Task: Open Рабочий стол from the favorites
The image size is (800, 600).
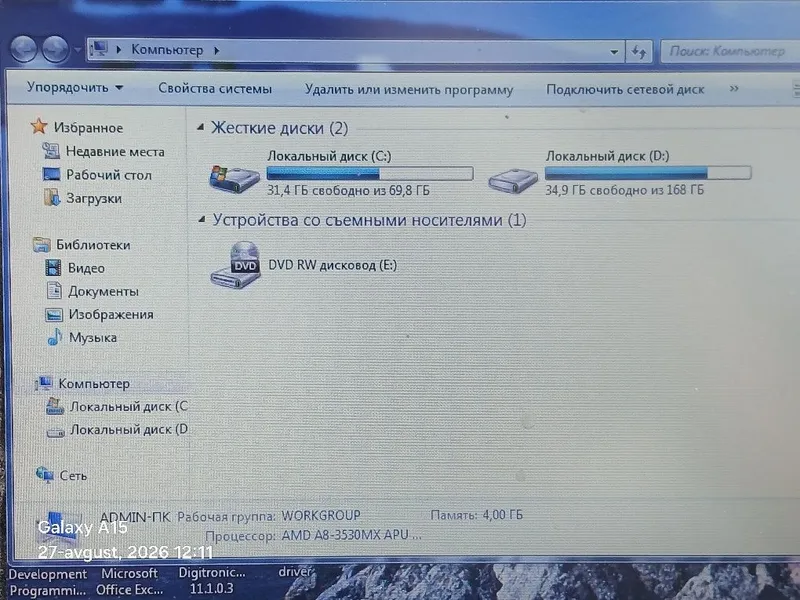Action: (x=109, y=175)
